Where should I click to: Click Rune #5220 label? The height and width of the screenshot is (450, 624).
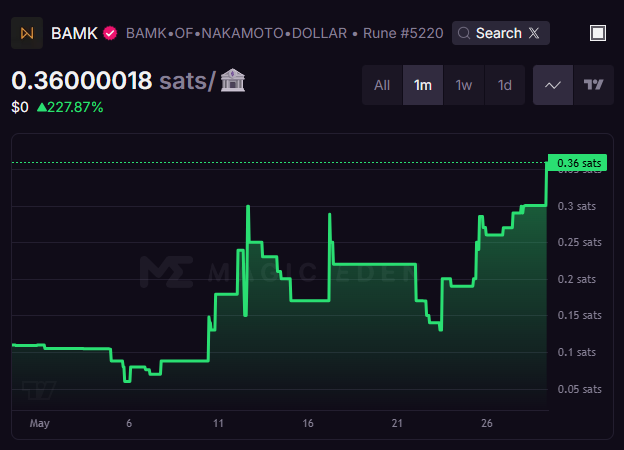(x=403, y=33)
